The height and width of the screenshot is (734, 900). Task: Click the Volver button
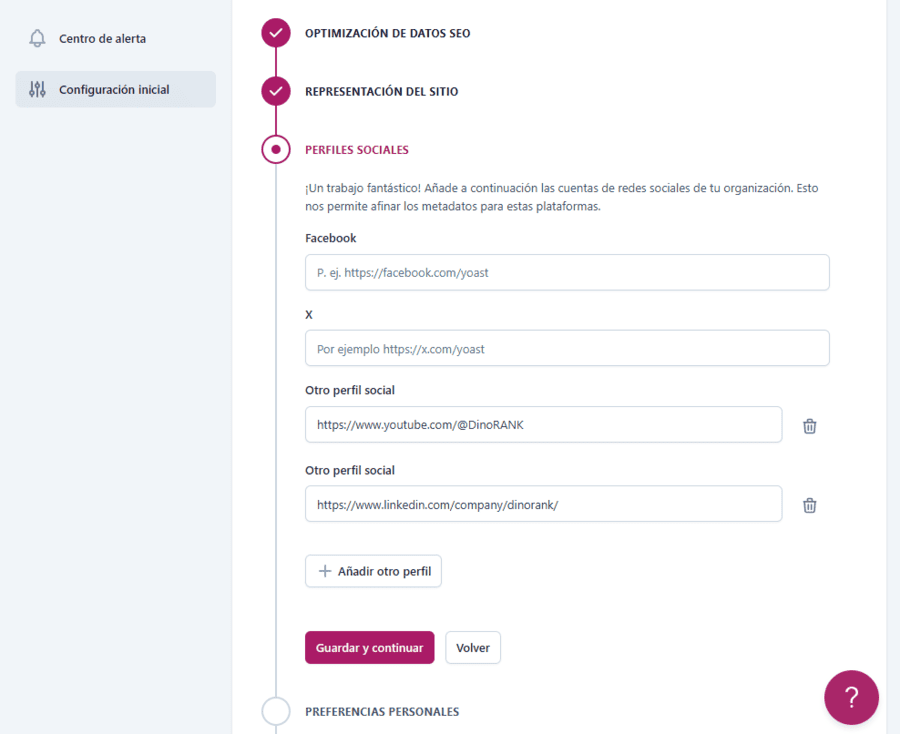472,647
